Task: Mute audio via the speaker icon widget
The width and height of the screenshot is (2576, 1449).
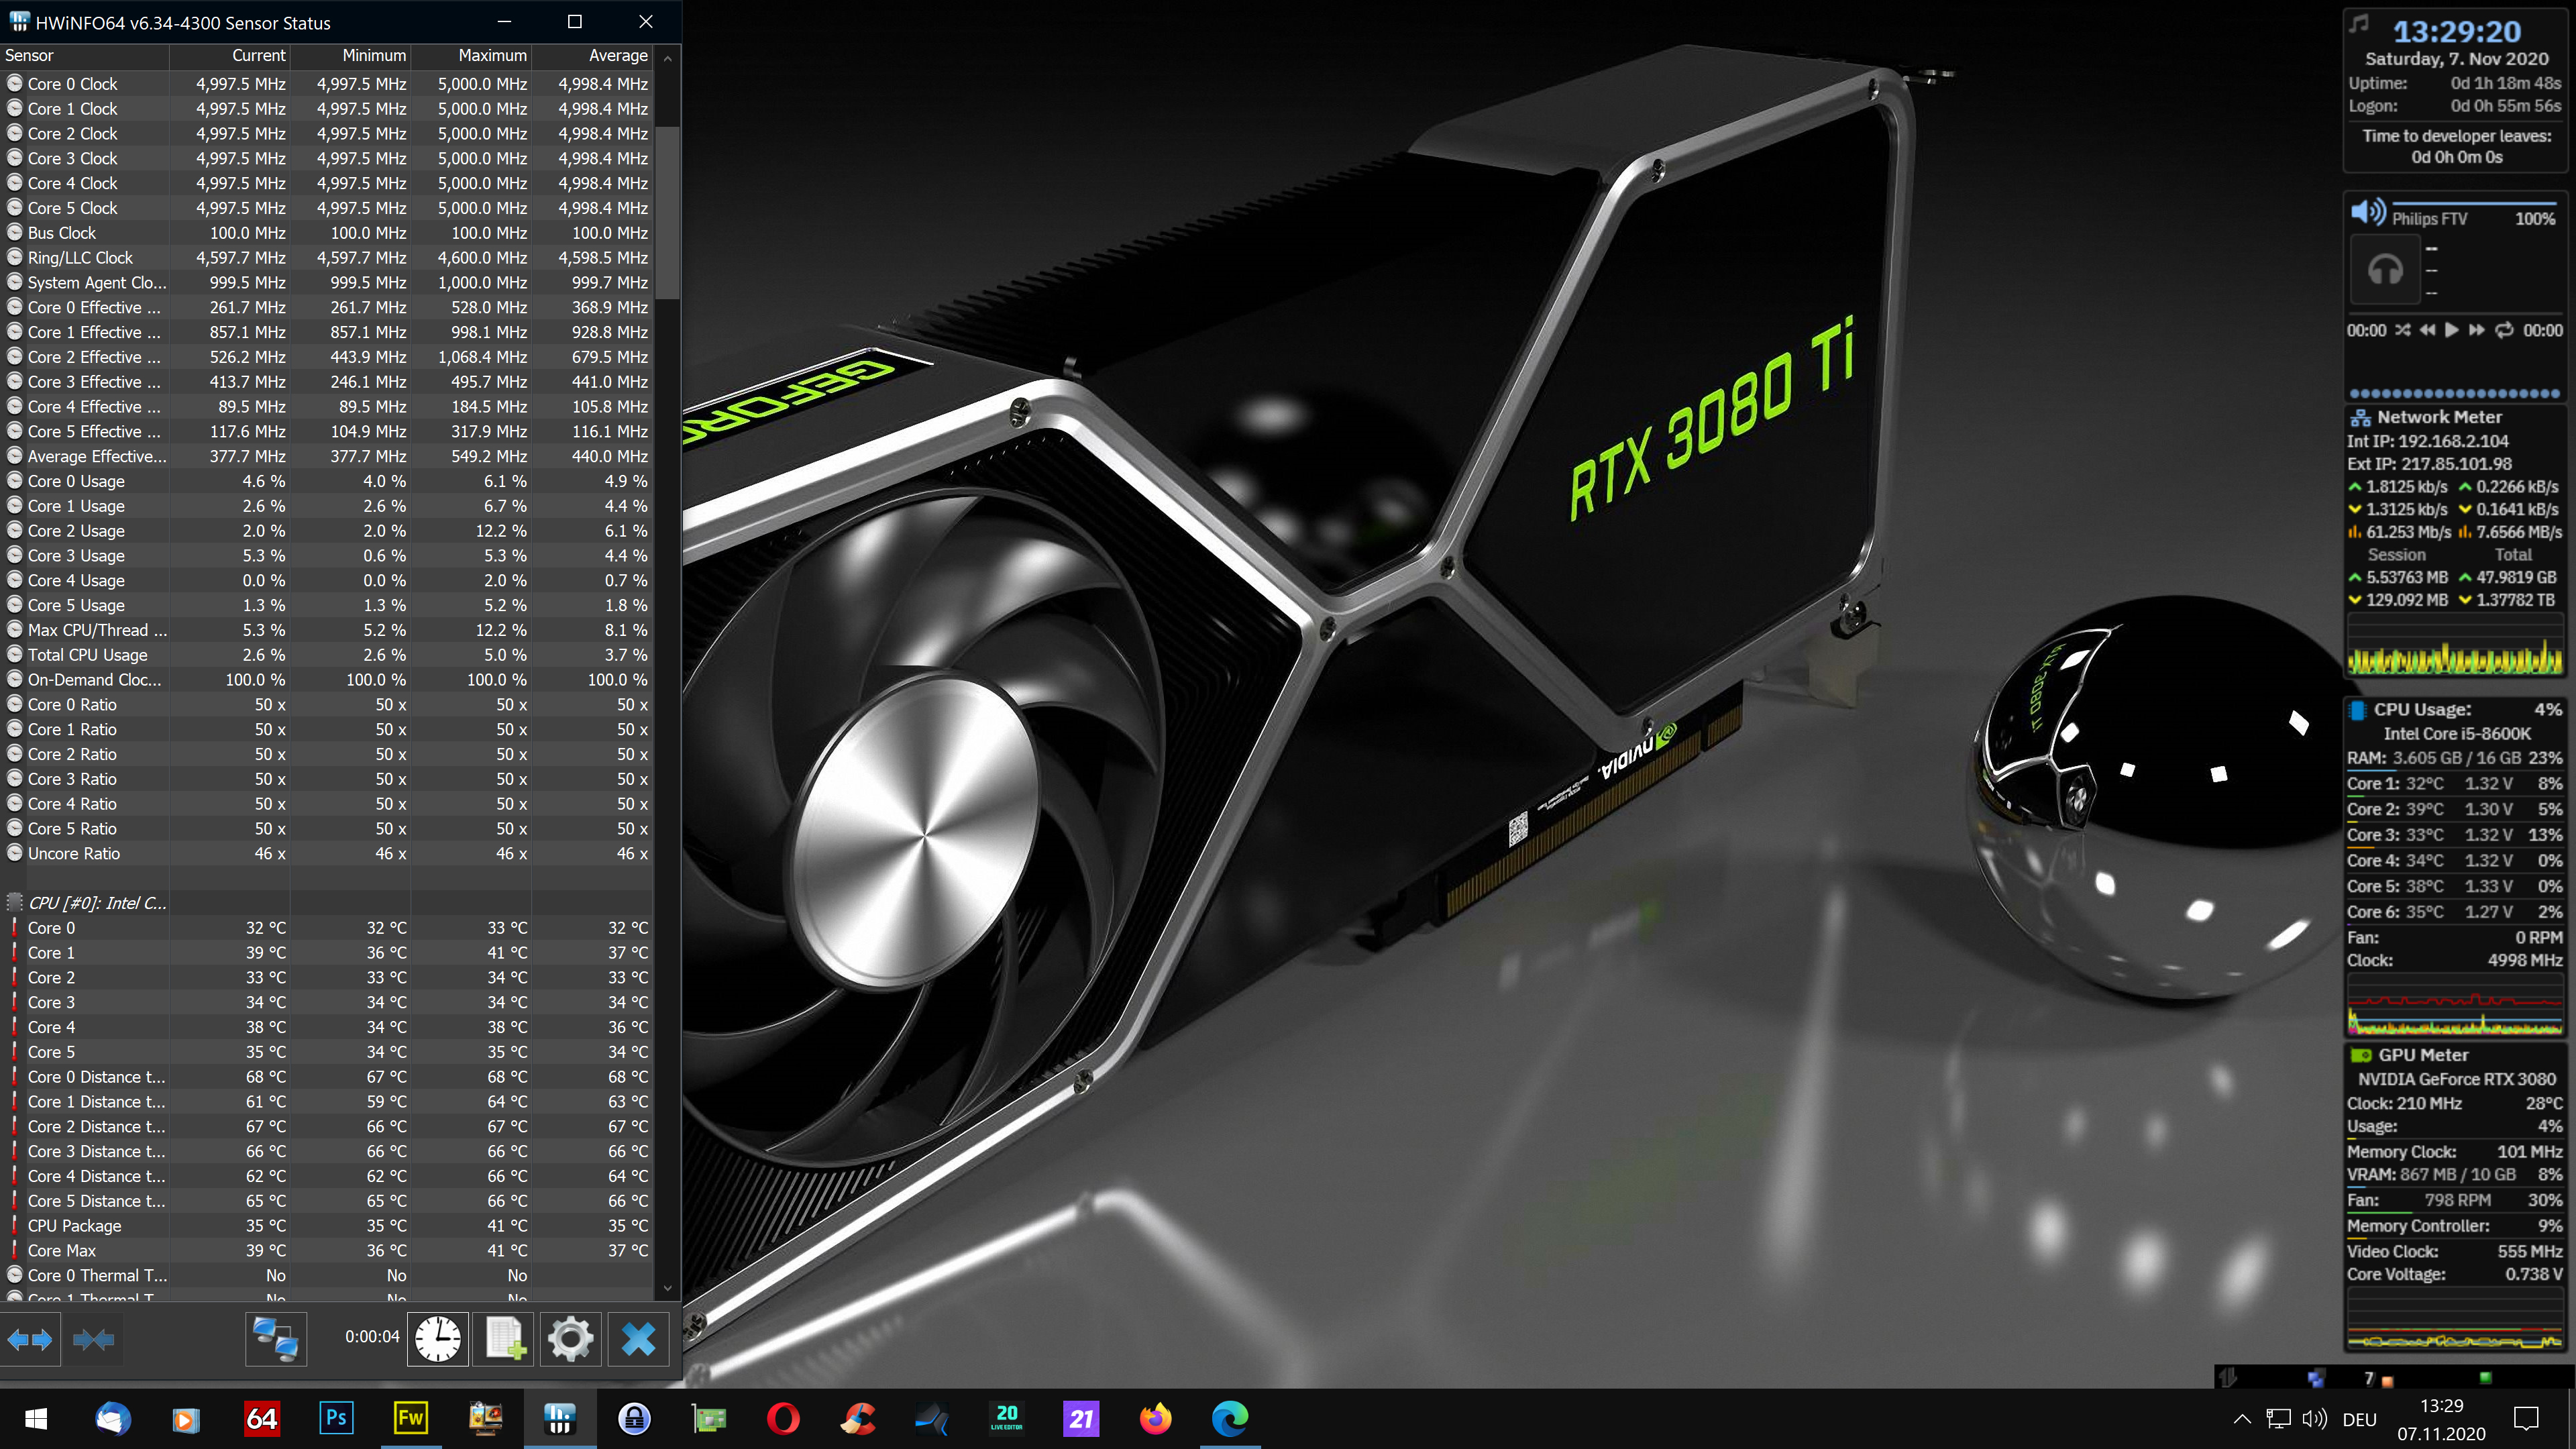Action: click(x=2367, y=213)
